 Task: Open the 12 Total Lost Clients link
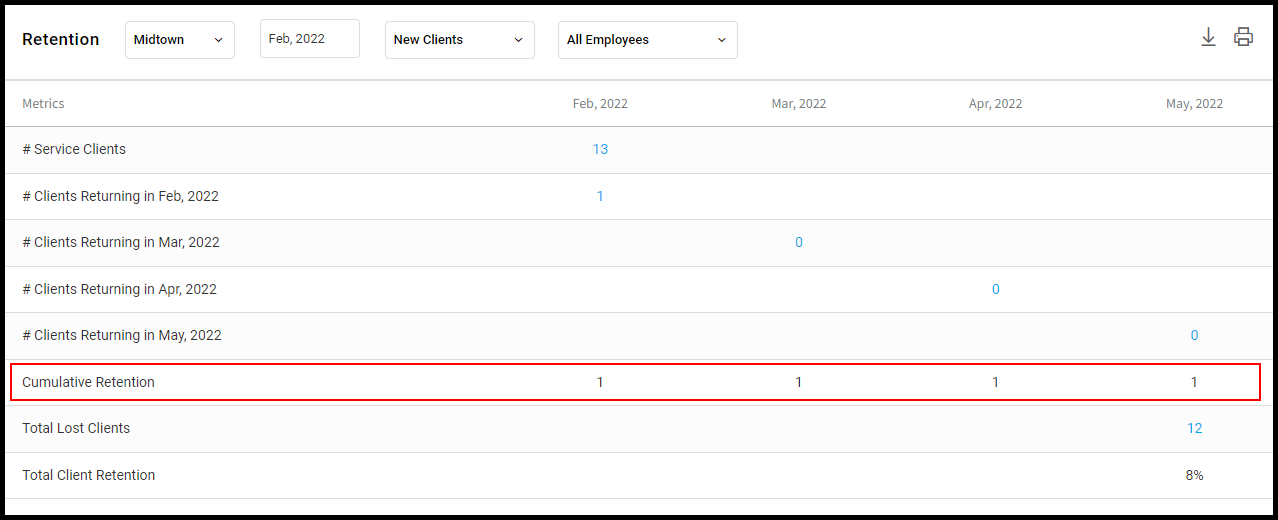coord(1194,428)
